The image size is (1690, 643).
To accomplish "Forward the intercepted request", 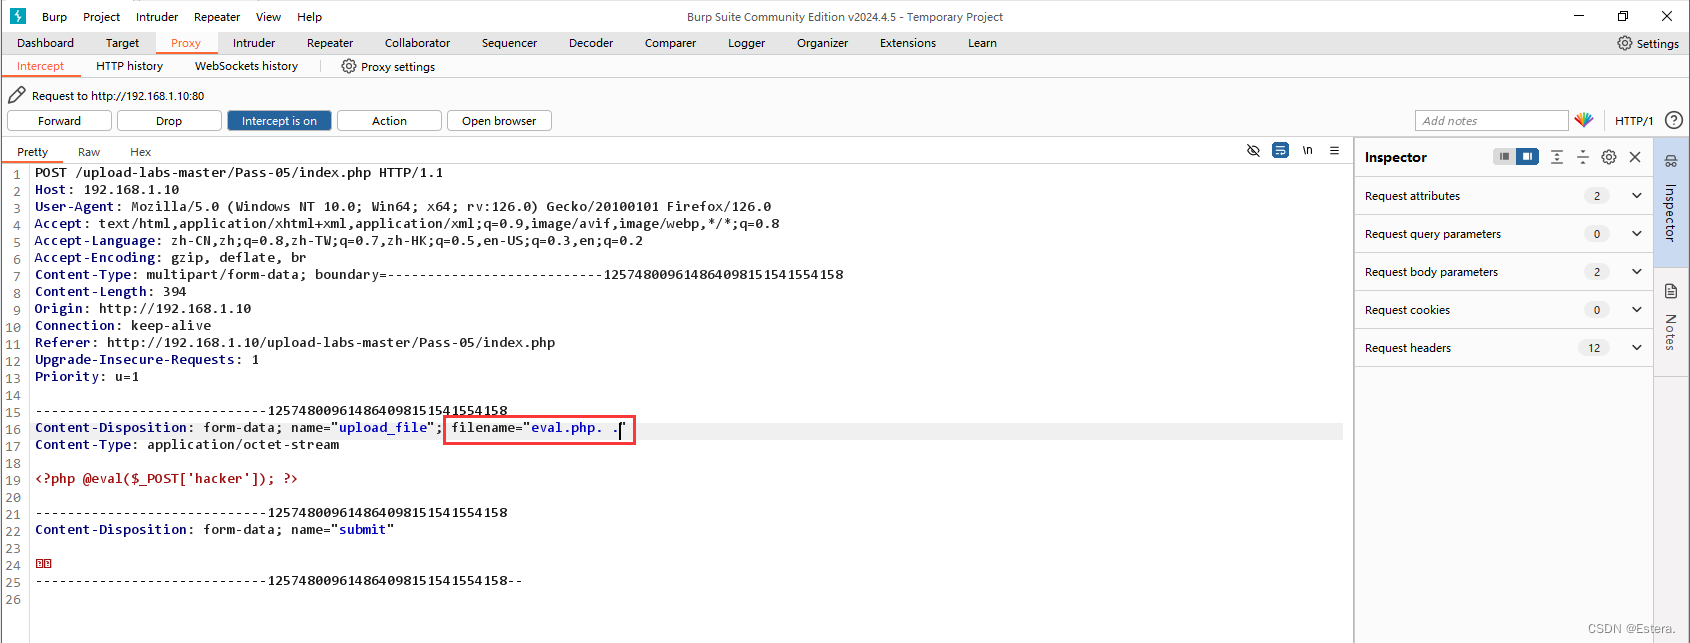I will click(59, 121).
